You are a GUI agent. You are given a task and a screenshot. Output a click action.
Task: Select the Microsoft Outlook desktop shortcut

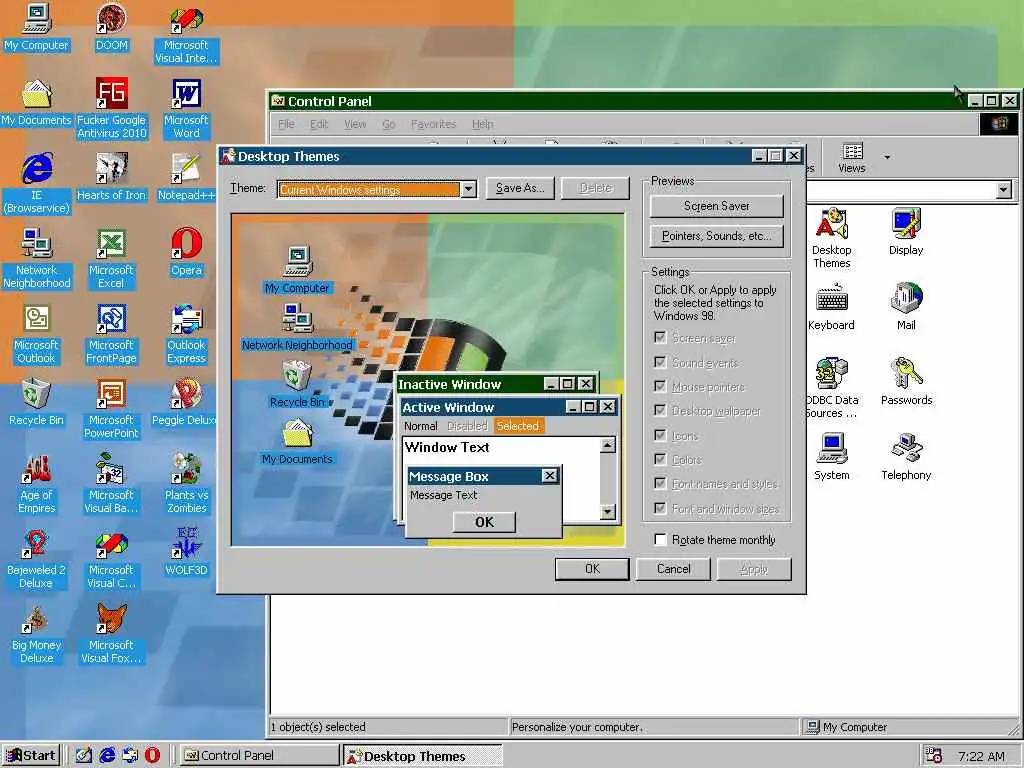tap(37, 334)
